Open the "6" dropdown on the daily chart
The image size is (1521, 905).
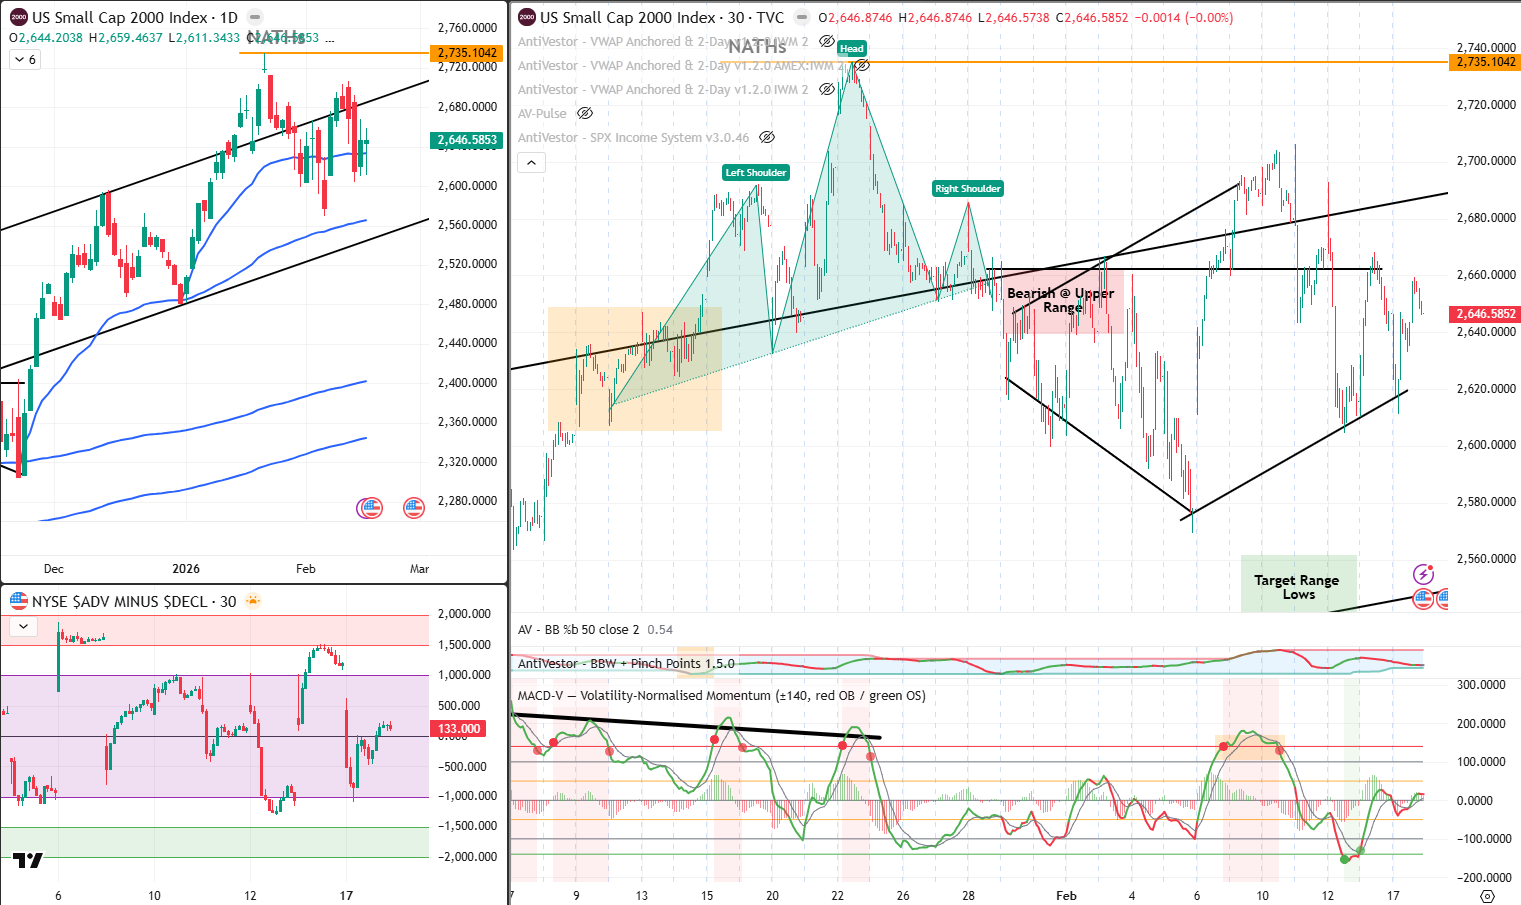(24, 59)
